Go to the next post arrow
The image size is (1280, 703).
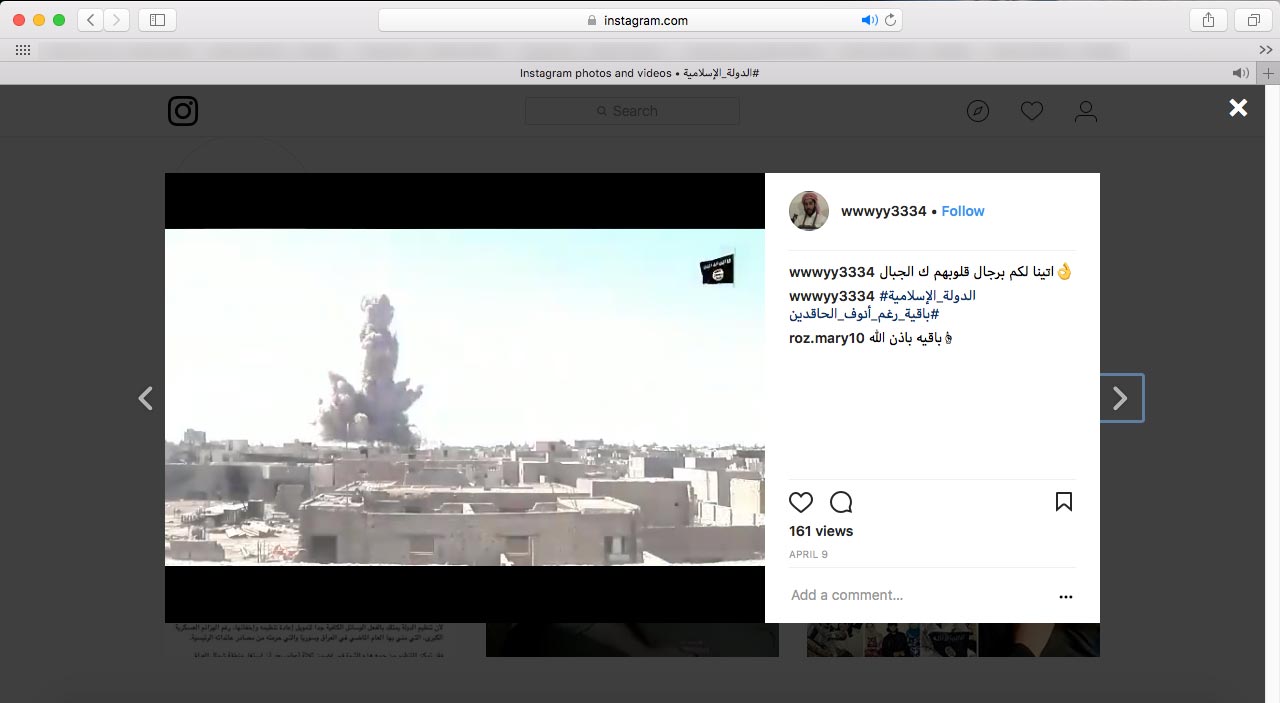coord(1120,398)
